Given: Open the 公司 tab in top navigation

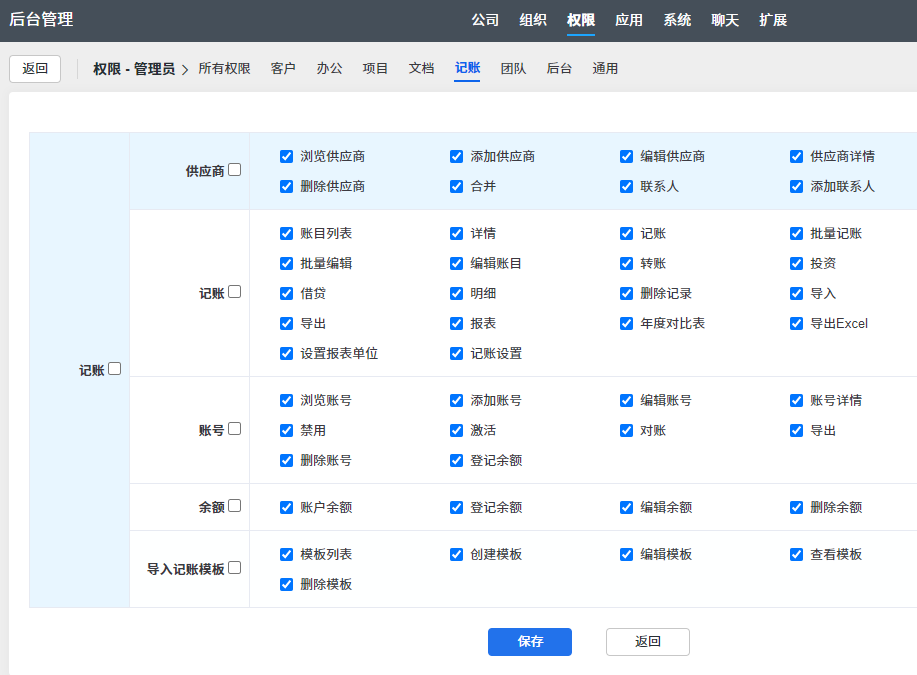Looking at the screenshot, I should point(485,20).
